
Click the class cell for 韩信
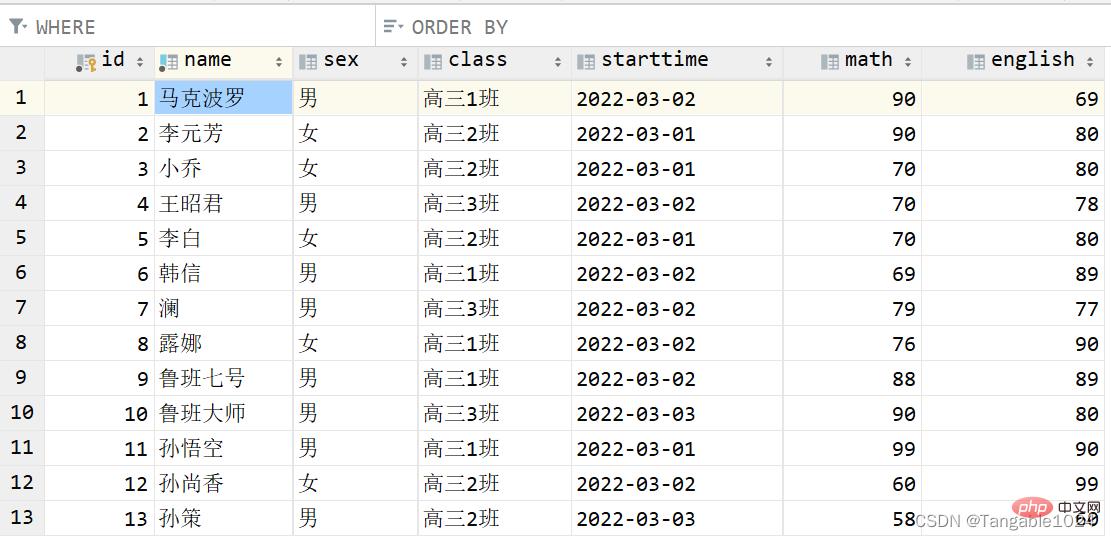[x=494, y=273]
